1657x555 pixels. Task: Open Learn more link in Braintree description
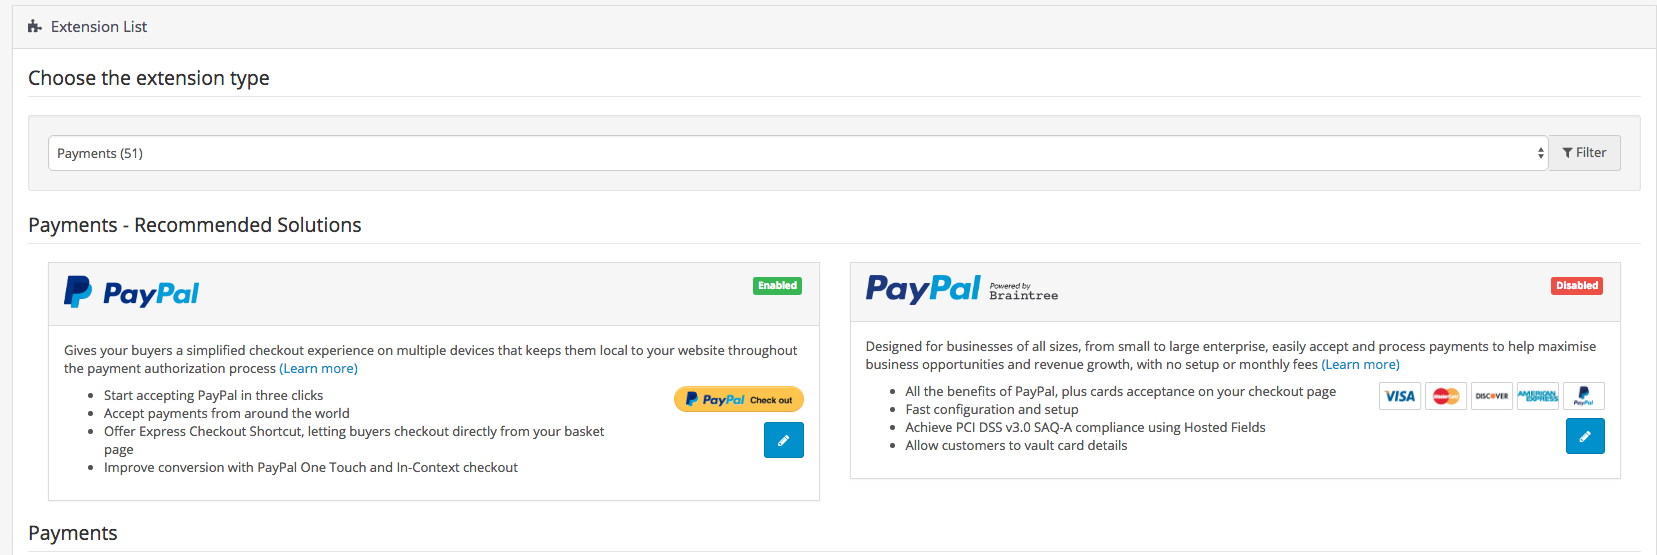[1360, 364]
